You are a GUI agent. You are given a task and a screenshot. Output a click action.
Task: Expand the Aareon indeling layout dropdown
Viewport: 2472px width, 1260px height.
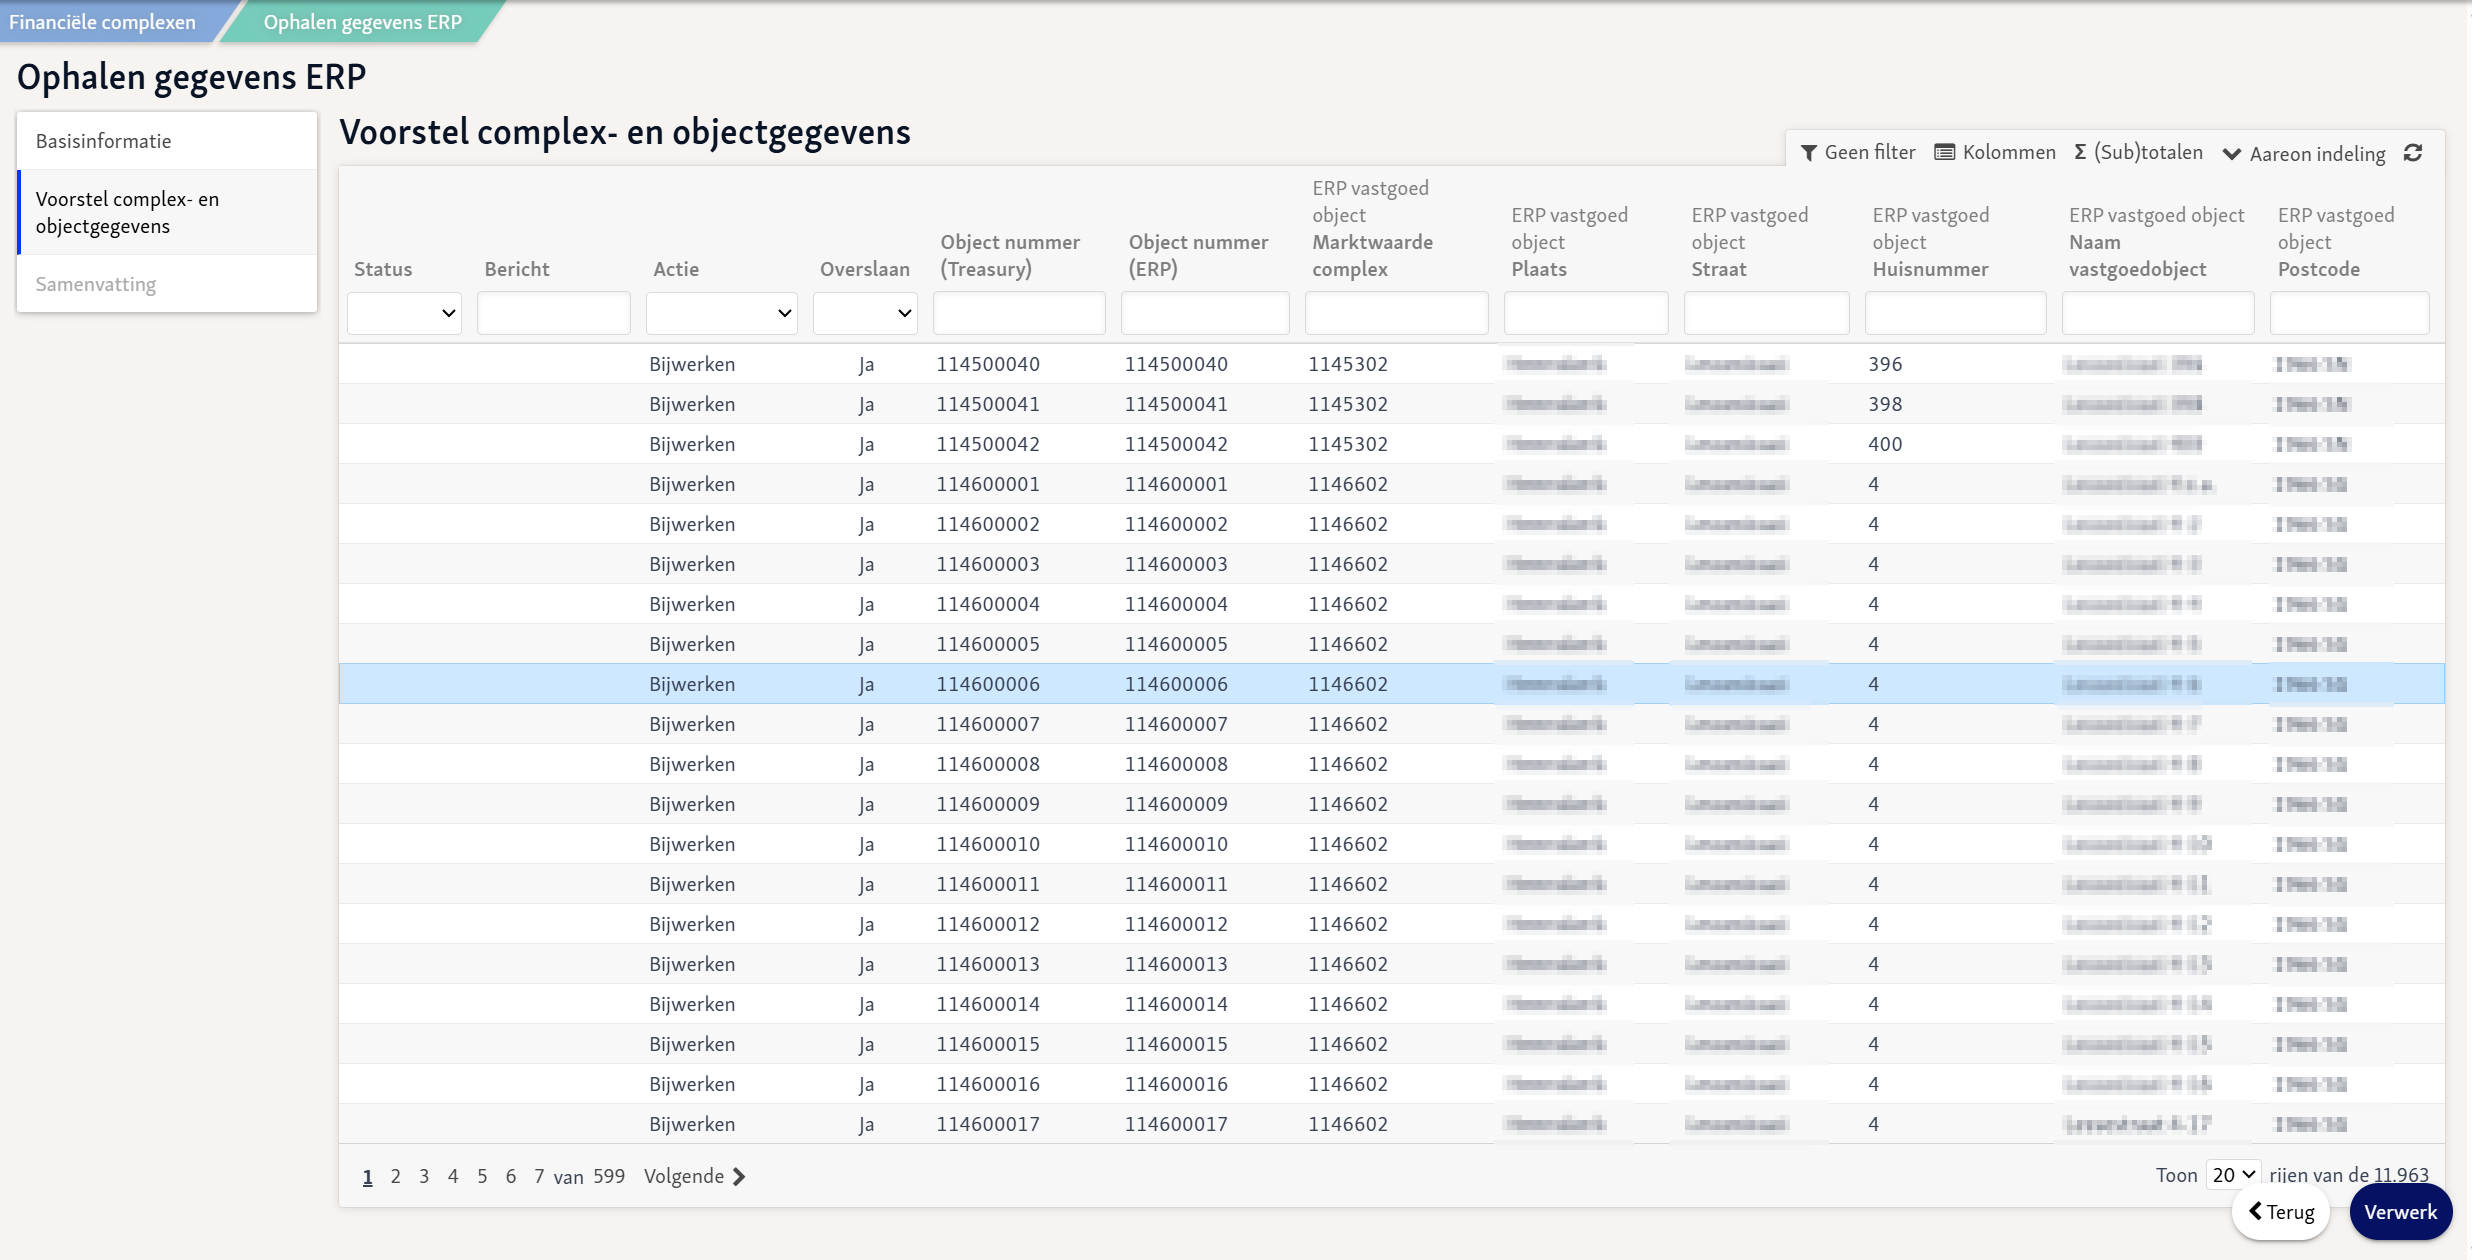pos(2304,153)
